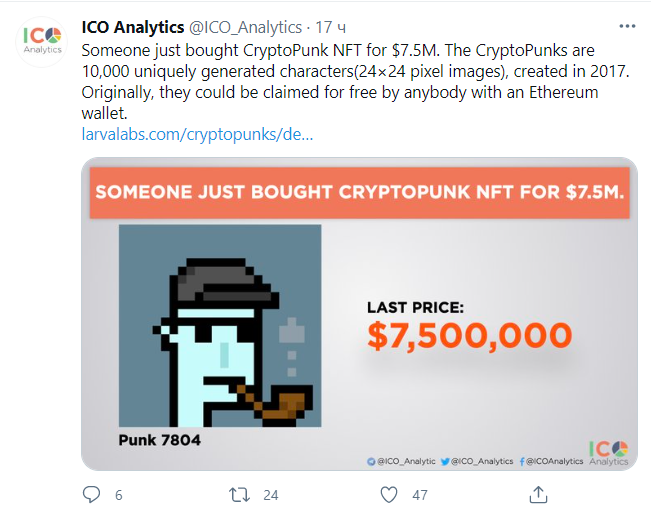Click the ICO Analytics logo in image corner
This screenshot has height=515, width=651.
coord(608,453)
